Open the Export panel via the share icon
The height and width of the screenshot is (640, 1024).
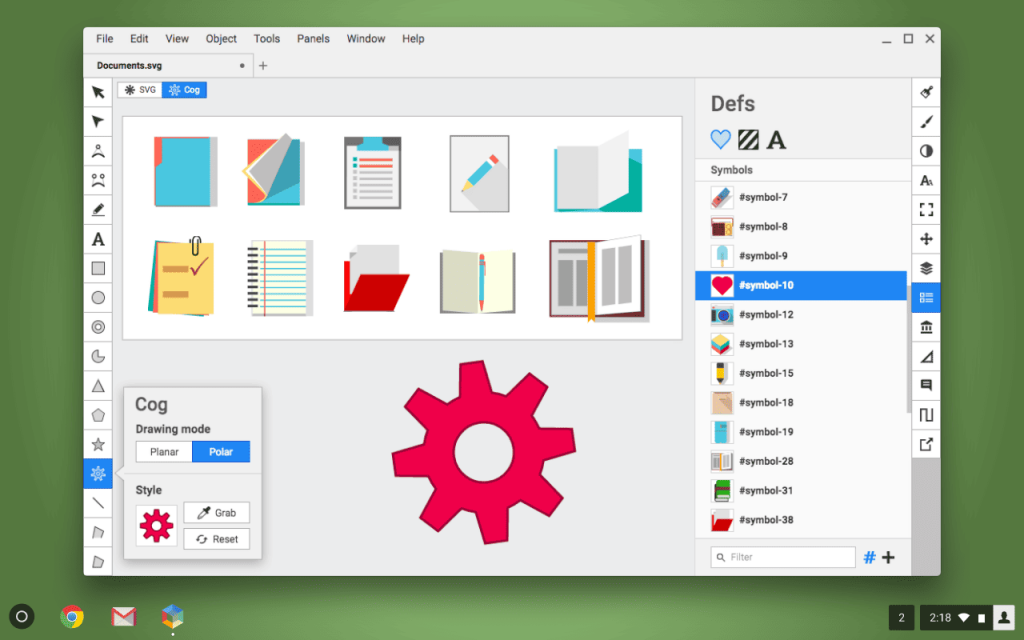[925, 443]
